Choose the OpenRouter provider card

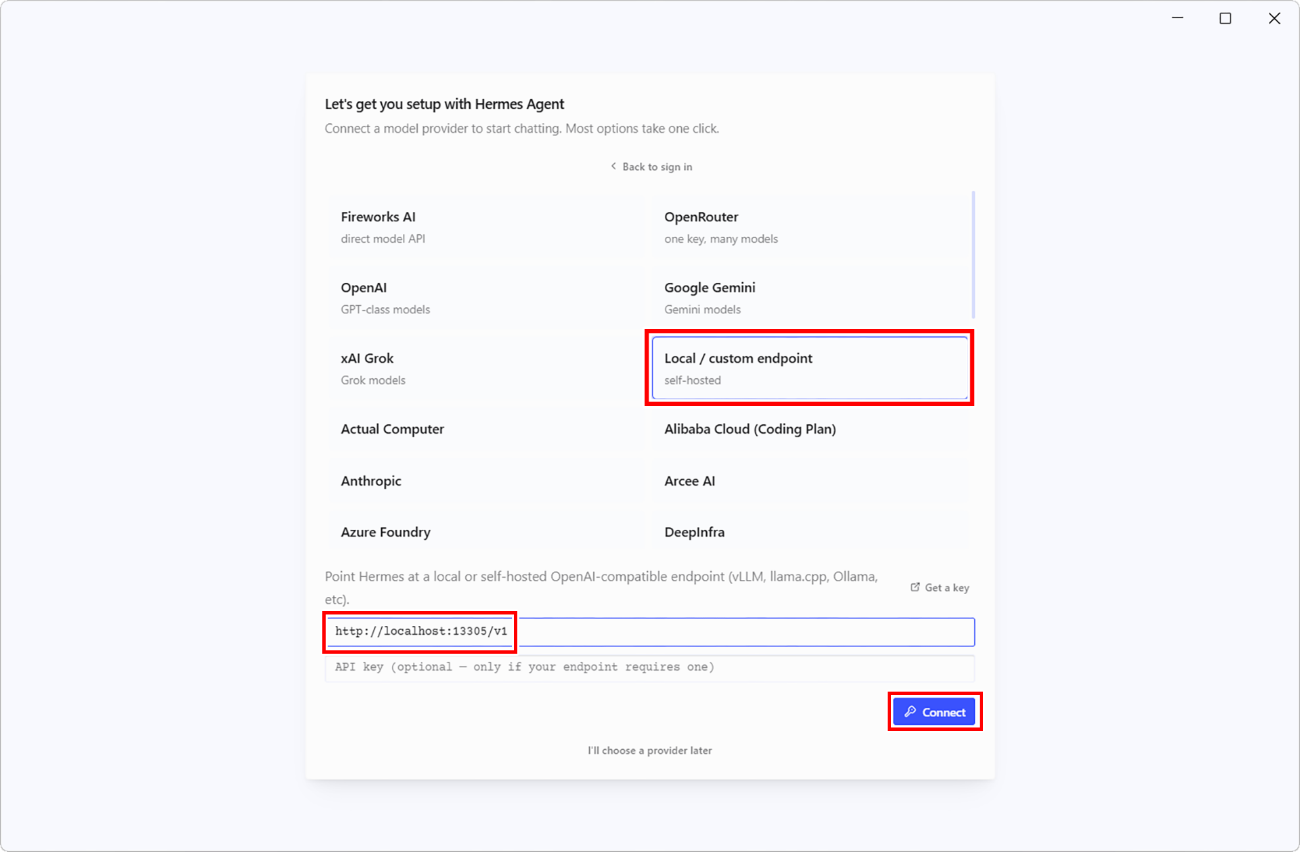click(x=810, y=227)
